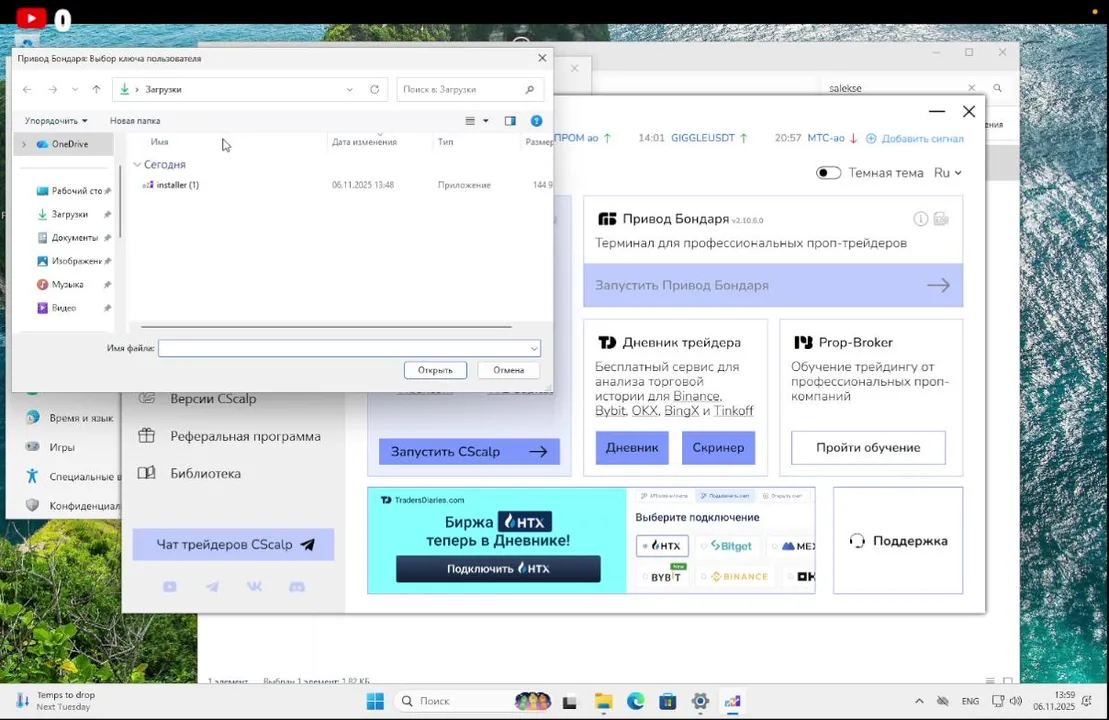This screenshot has height=720, width=1109.
Task: Toggle the Темная тема switch
Action: coord(828,173)
